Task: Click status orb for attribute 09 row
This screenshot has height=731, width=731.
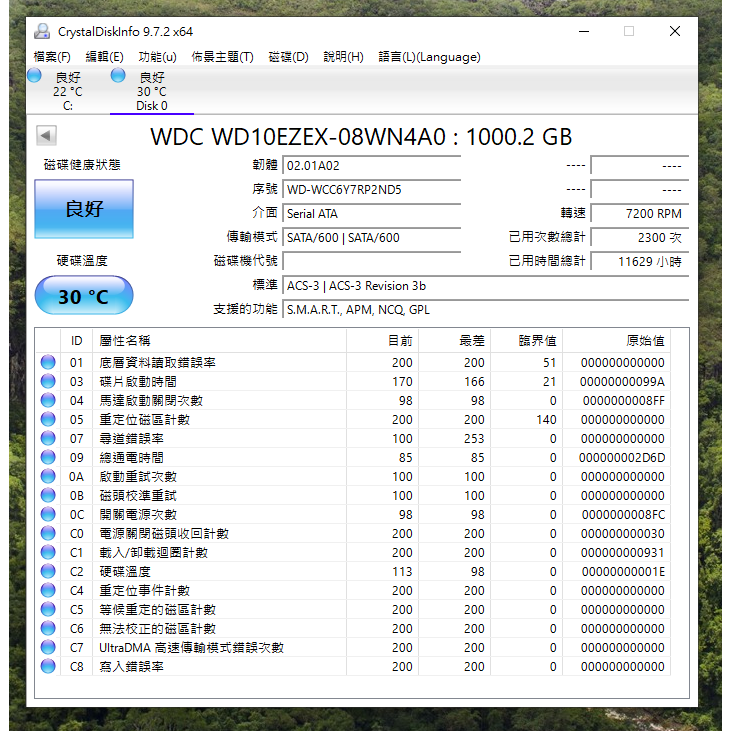Action: [48, 457]
